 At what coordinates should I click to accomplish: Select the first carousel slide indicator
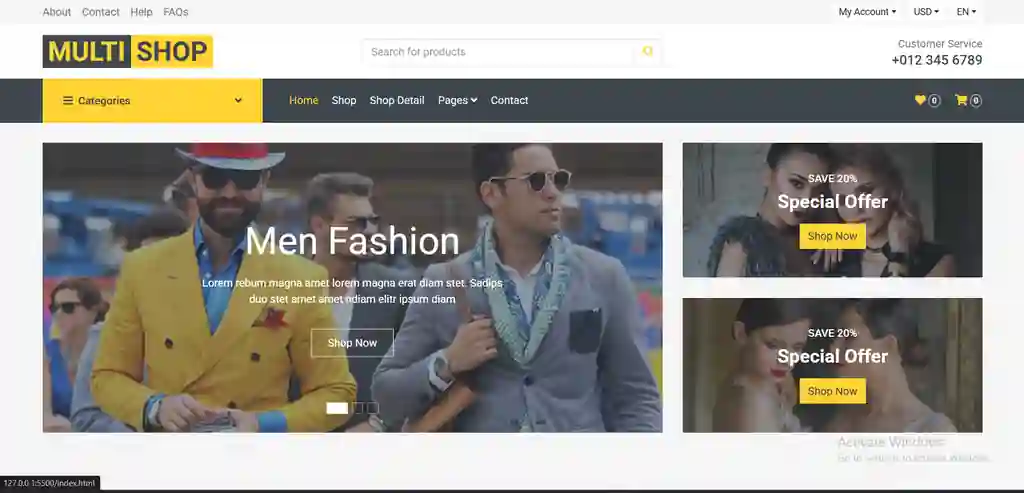337,408
